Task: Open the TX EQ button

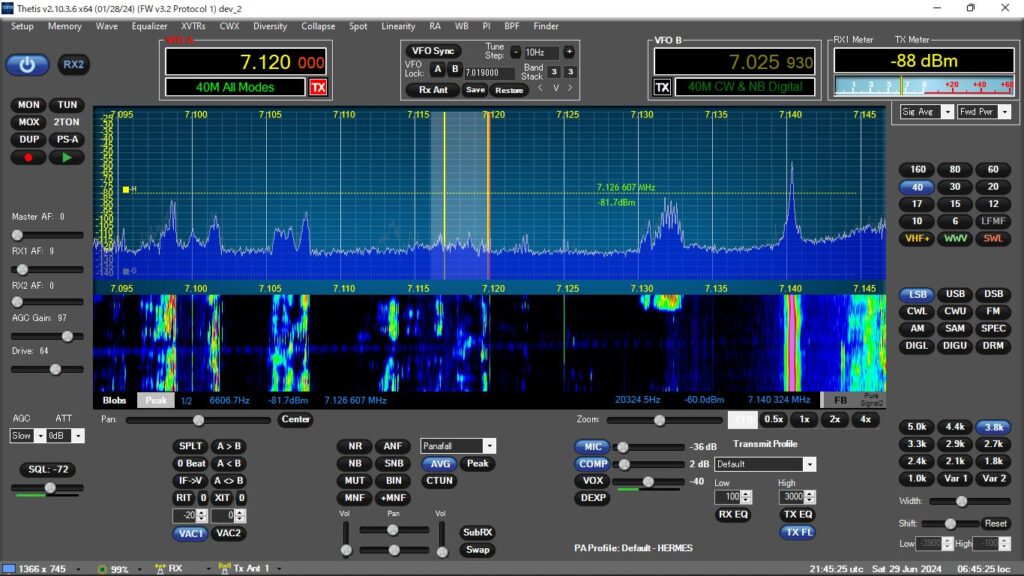Action: [797, 515]
